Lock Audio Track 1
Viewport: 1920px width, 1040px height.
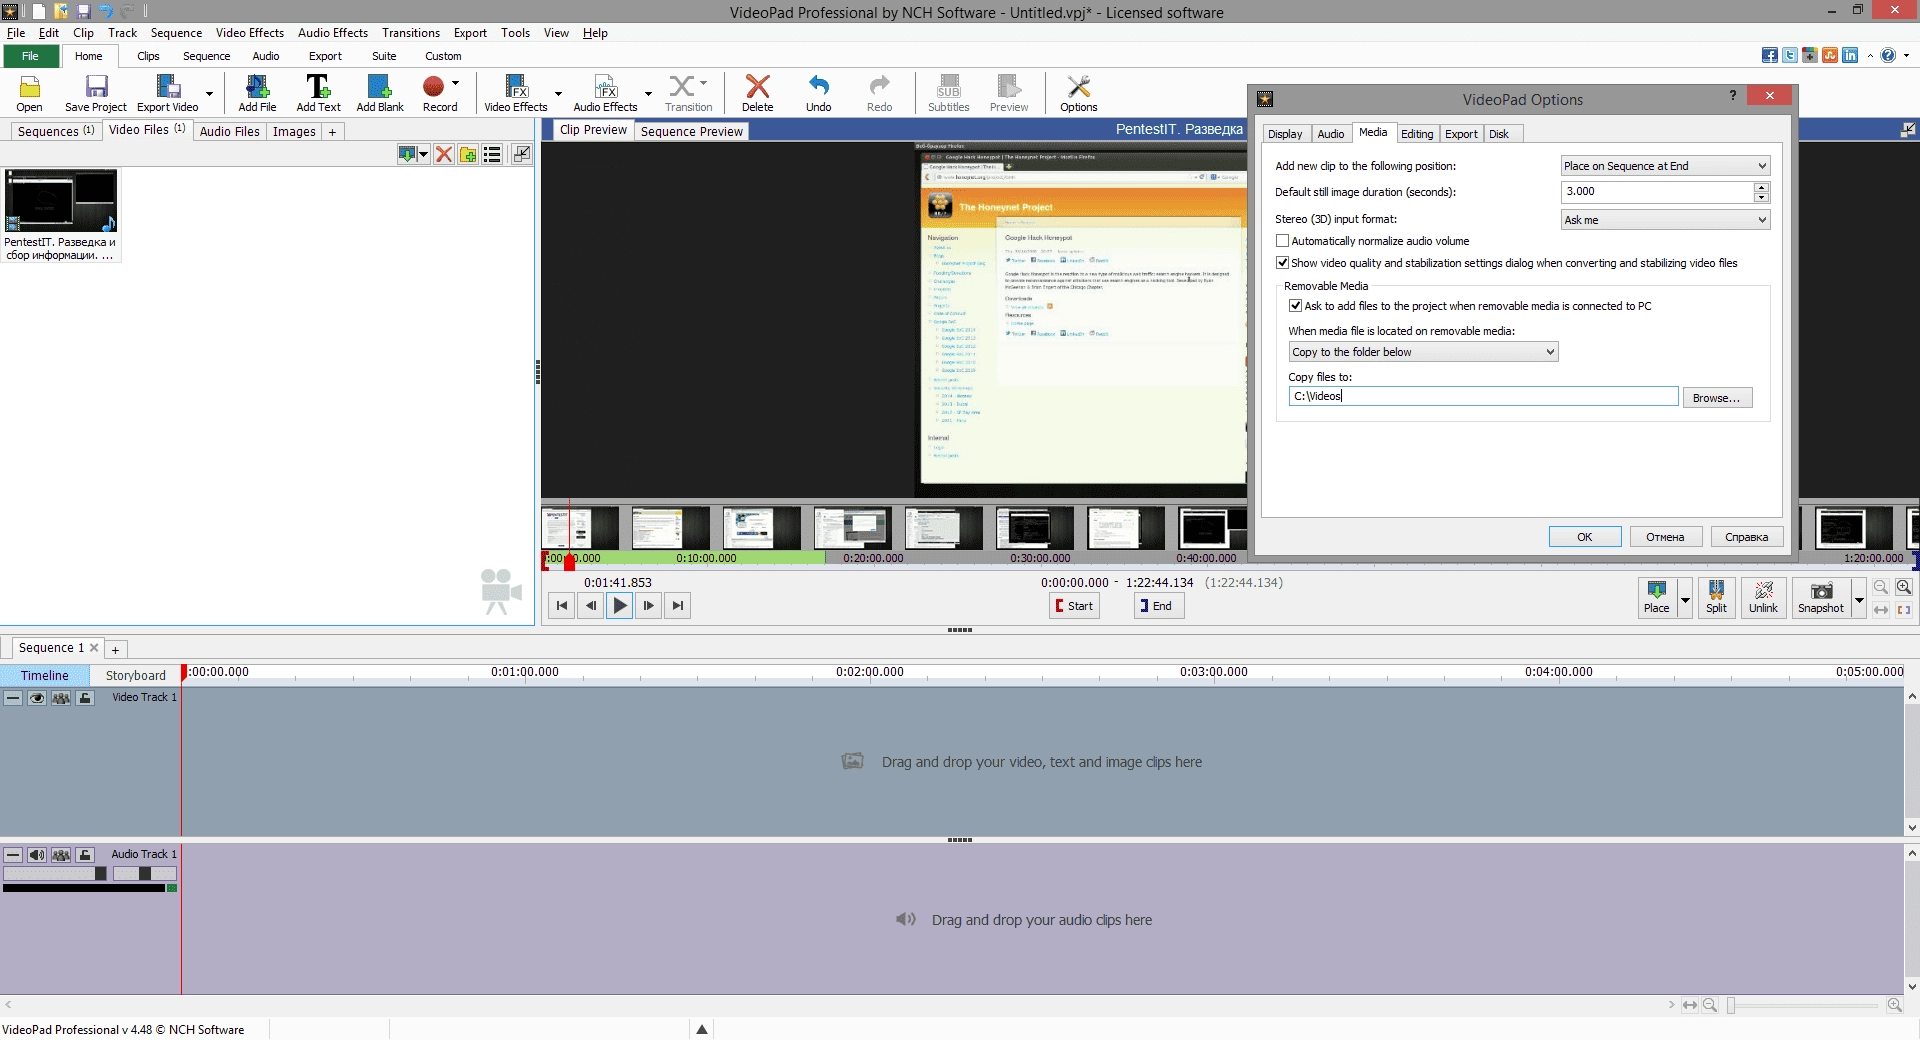point(85,855)
